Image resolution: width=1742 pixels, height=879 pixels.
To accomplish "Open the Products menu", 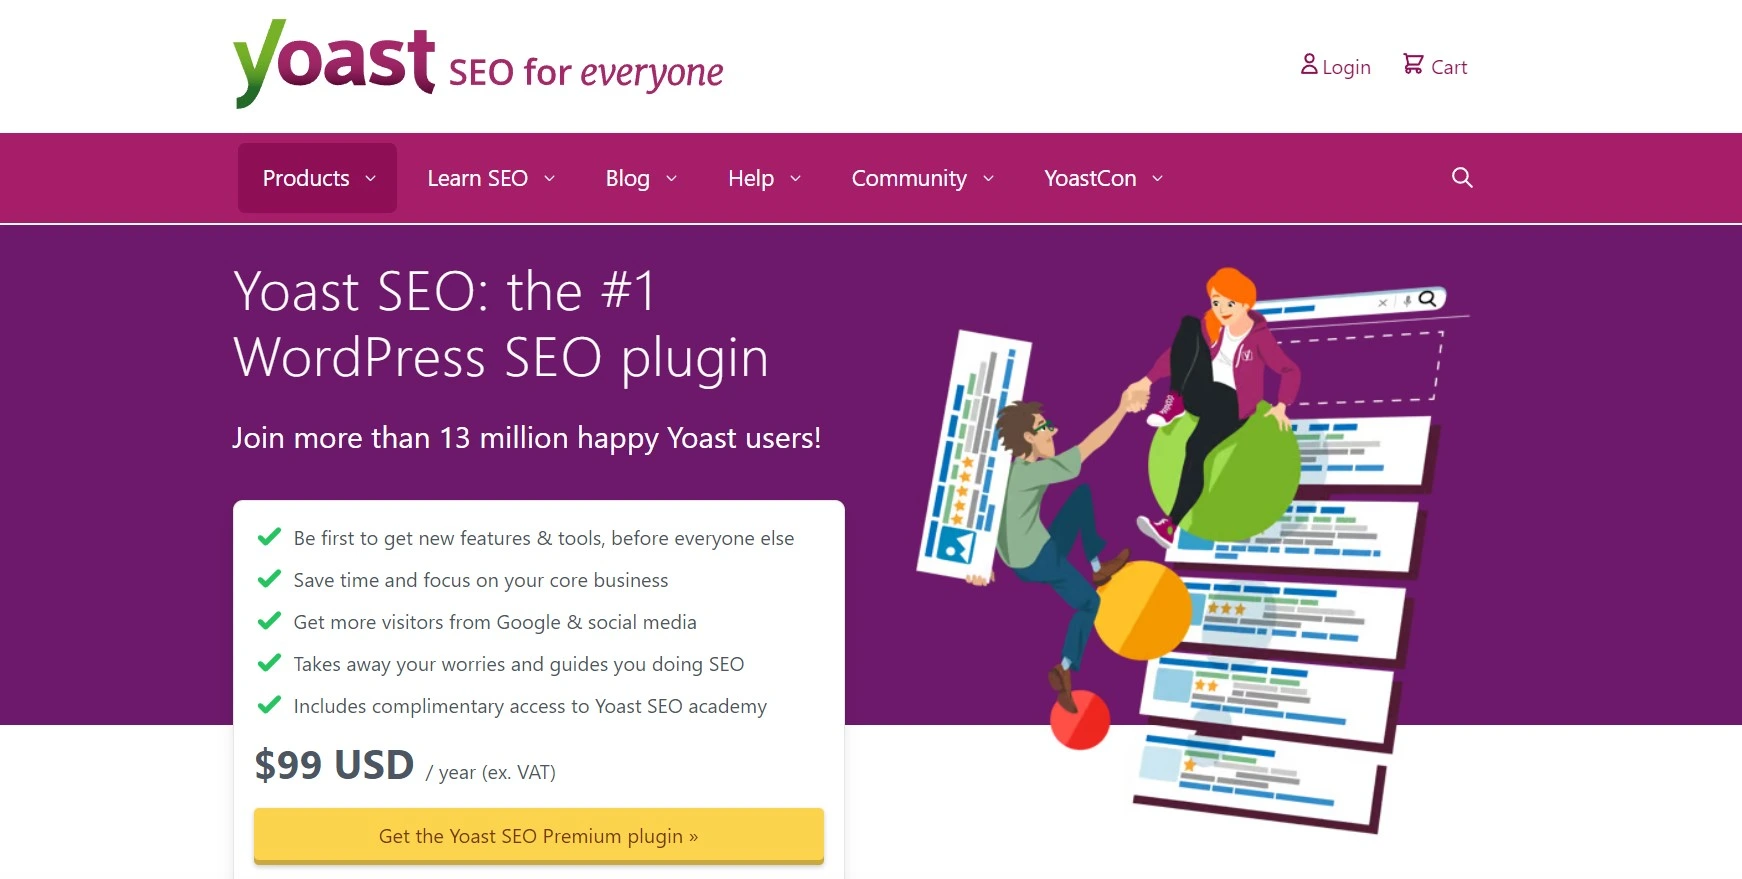I will (317, 178).
